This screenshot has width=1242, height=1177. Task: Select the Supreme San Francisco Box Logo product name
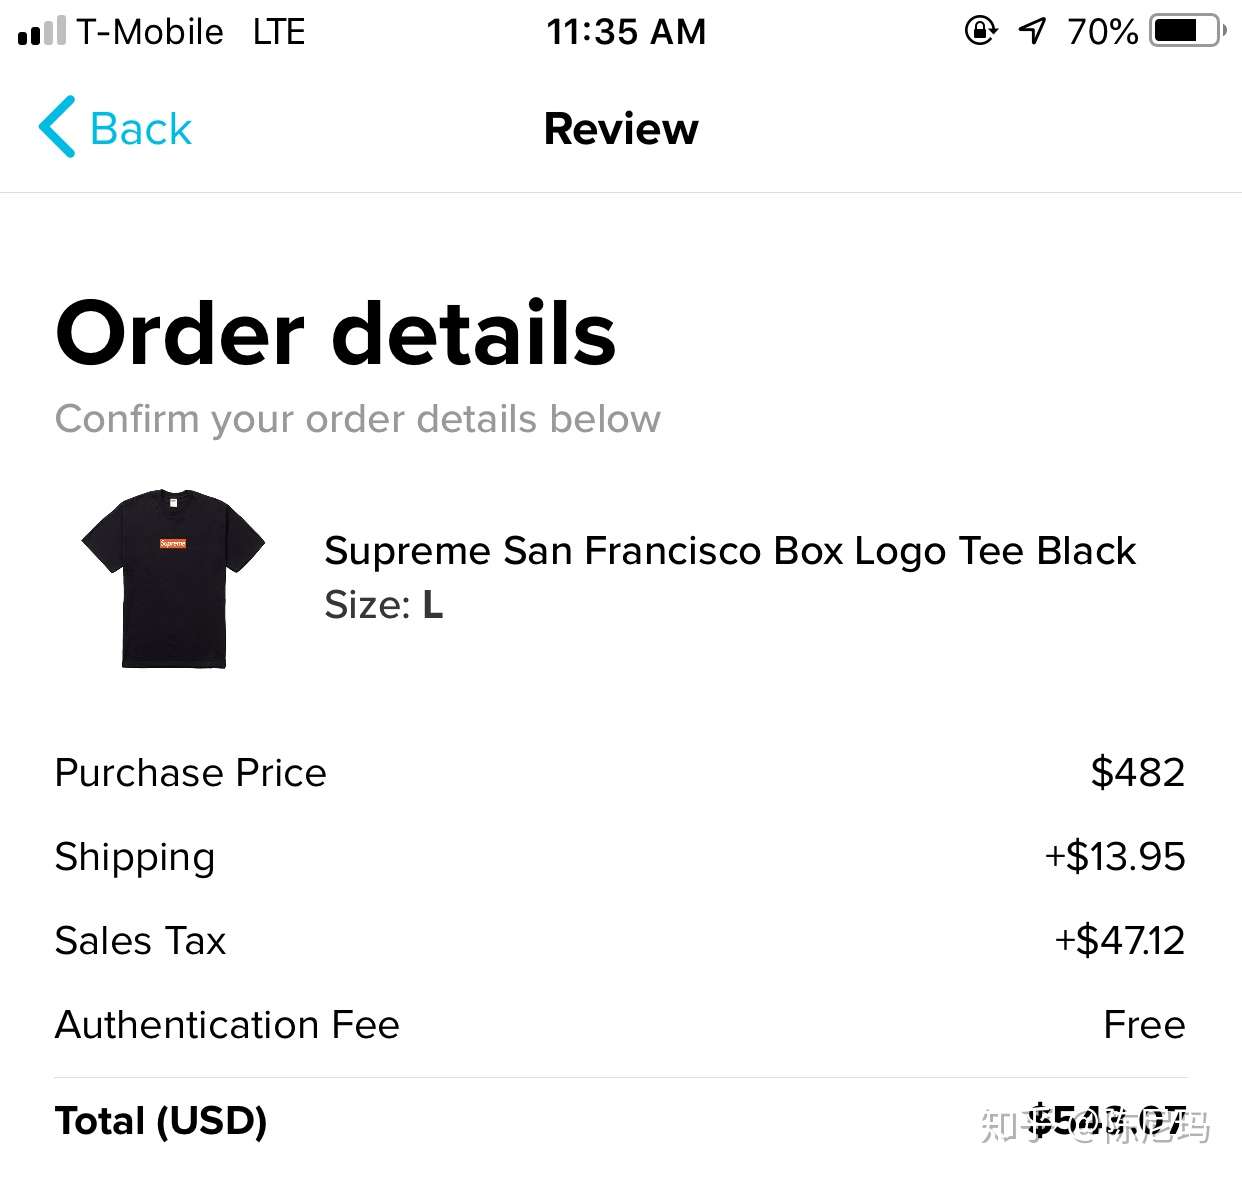click(730, 551)
